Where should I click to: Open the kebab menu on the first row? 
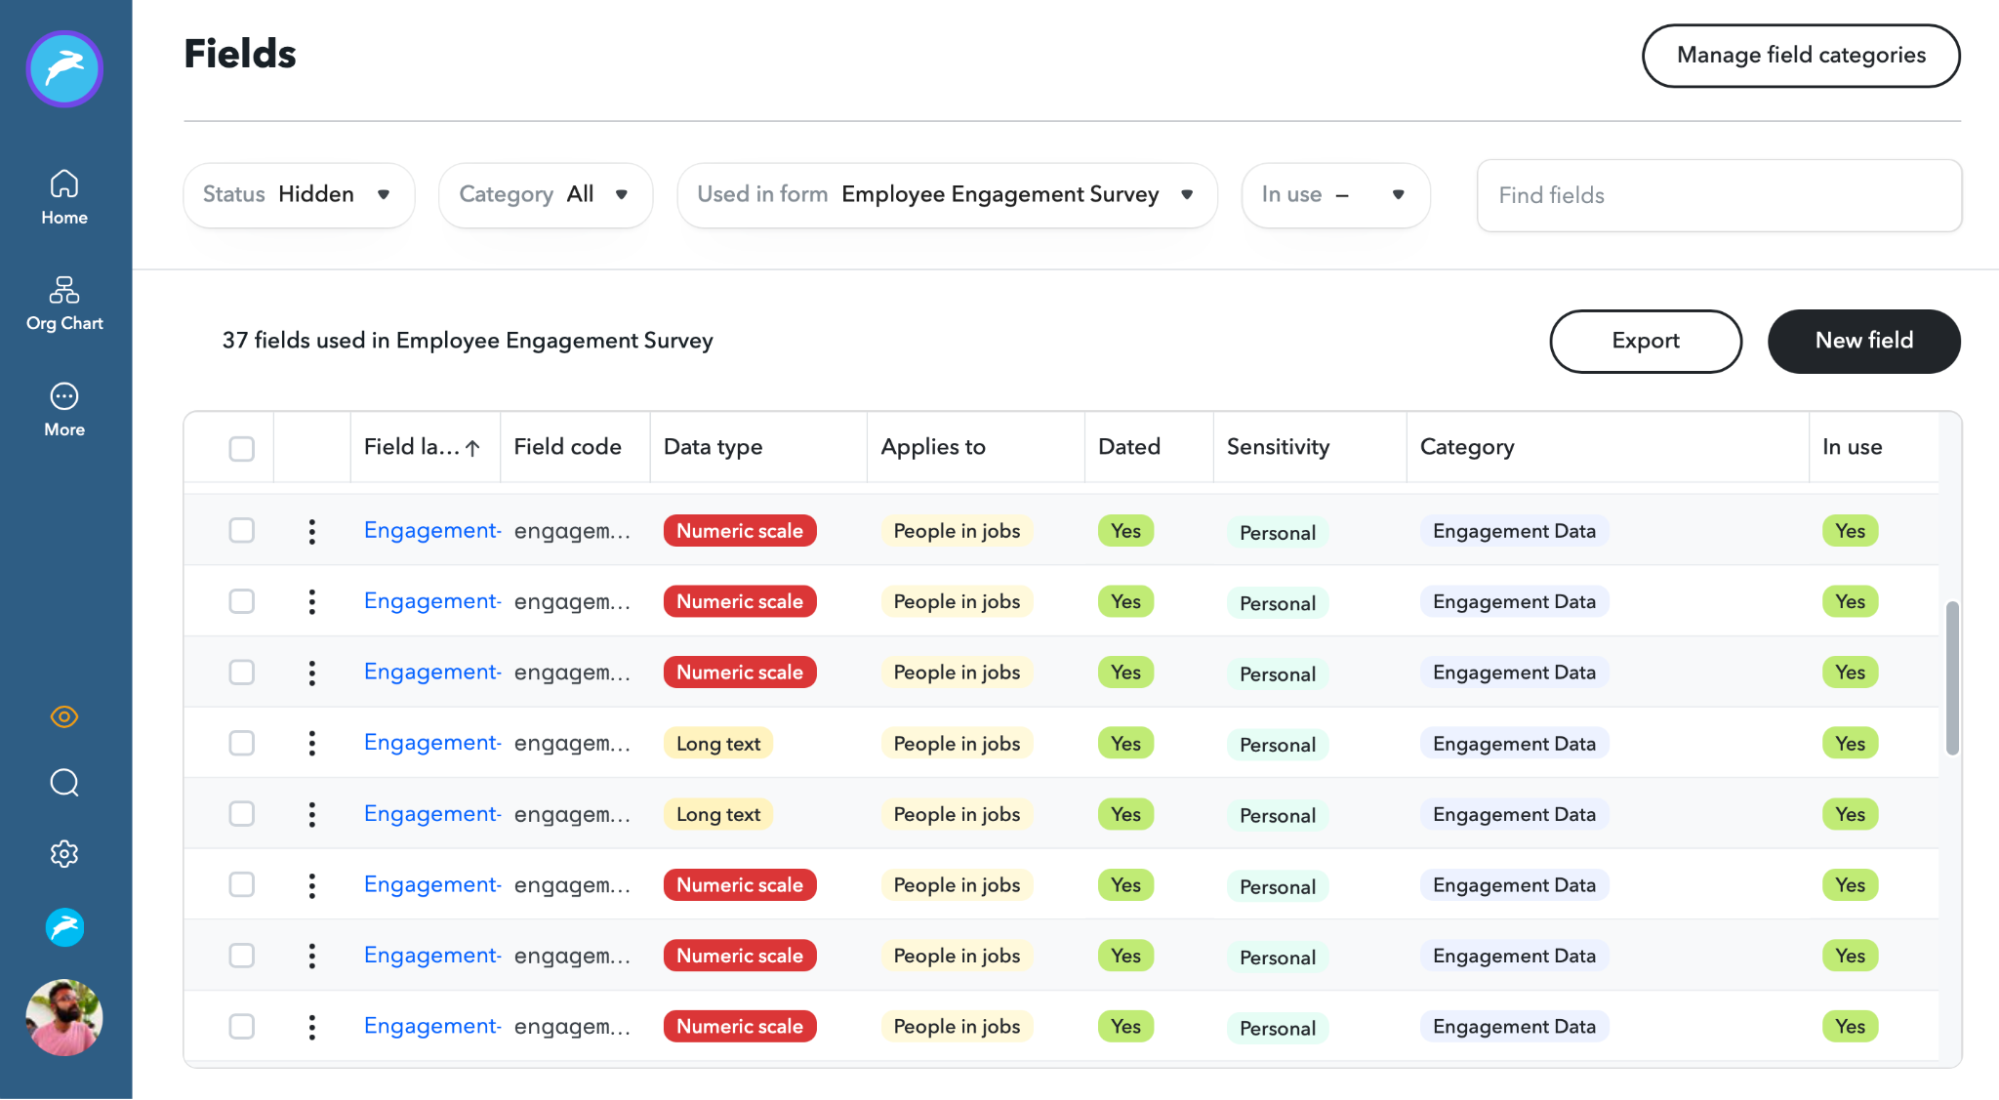pyautogui.click(x=311, y=531)
